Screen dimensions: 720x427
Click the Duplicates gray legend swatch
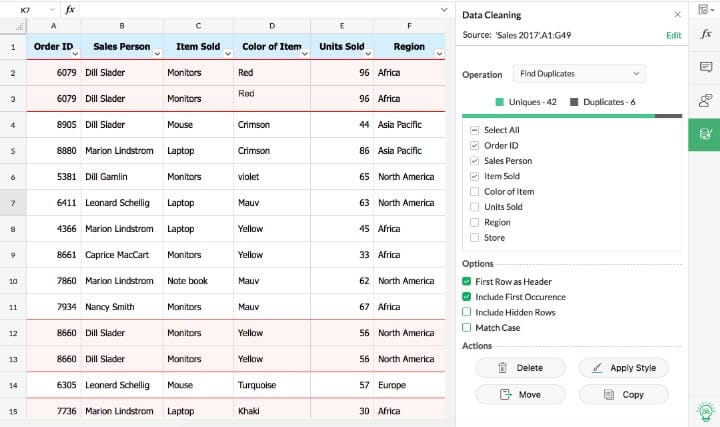coord(574,102)
